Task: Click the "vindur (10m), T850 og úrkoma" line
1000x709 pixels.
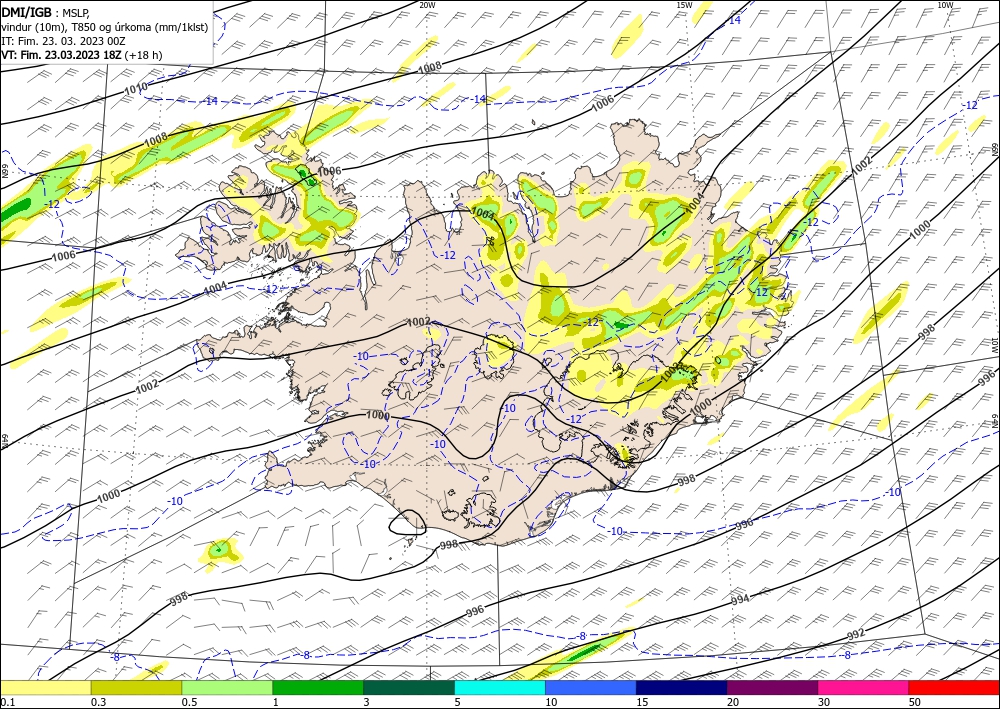Action: pyautogui.click(x=105, y=27)
